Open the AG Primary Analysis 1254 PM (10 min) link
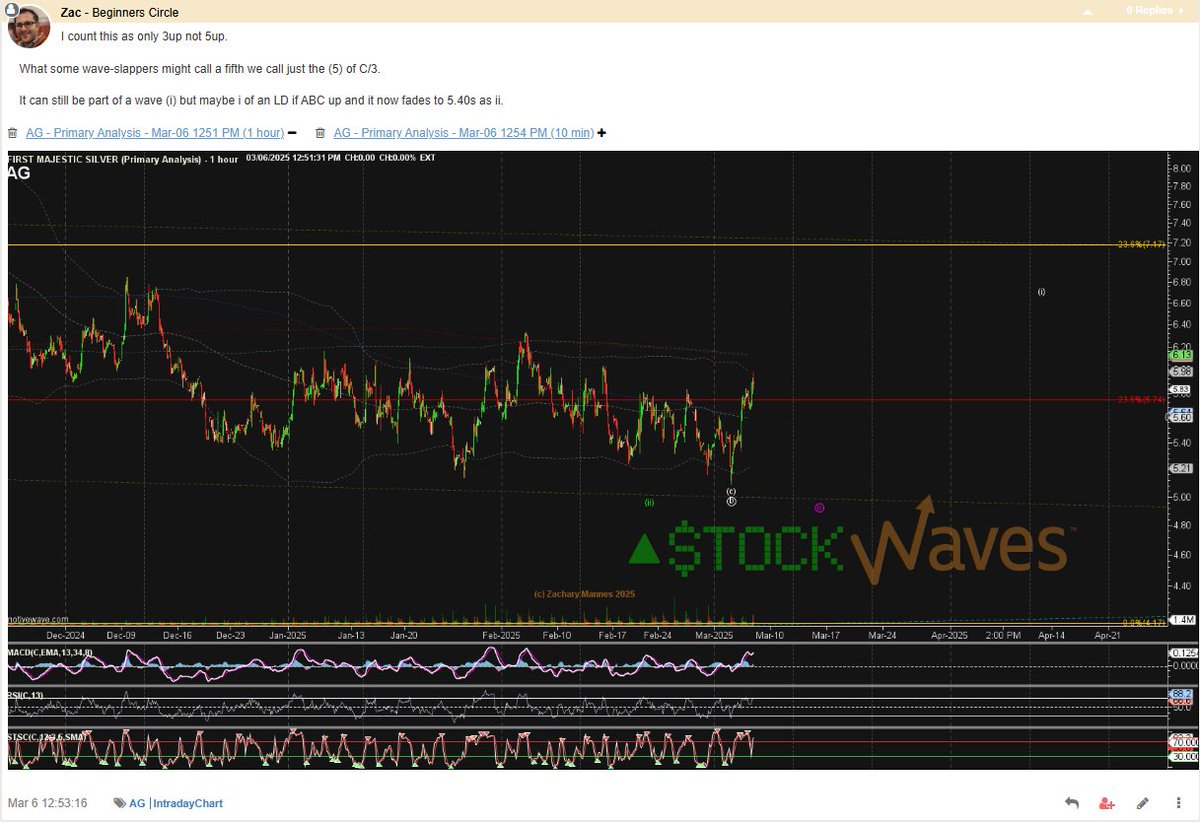This screenshot has height=822, width=1200. tap(464, 133)
